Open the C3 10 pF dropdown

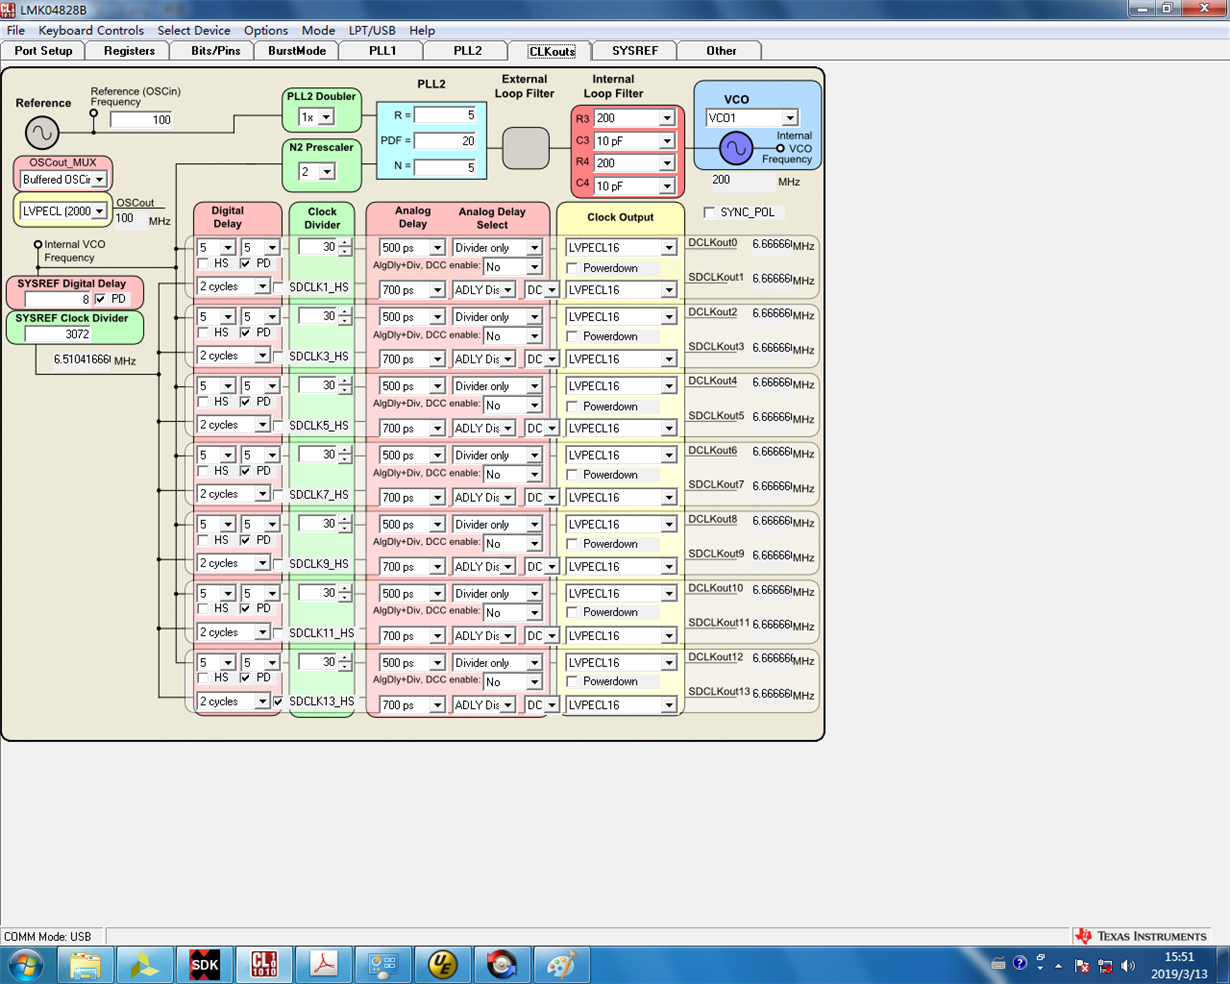click(x=666, y=141)
